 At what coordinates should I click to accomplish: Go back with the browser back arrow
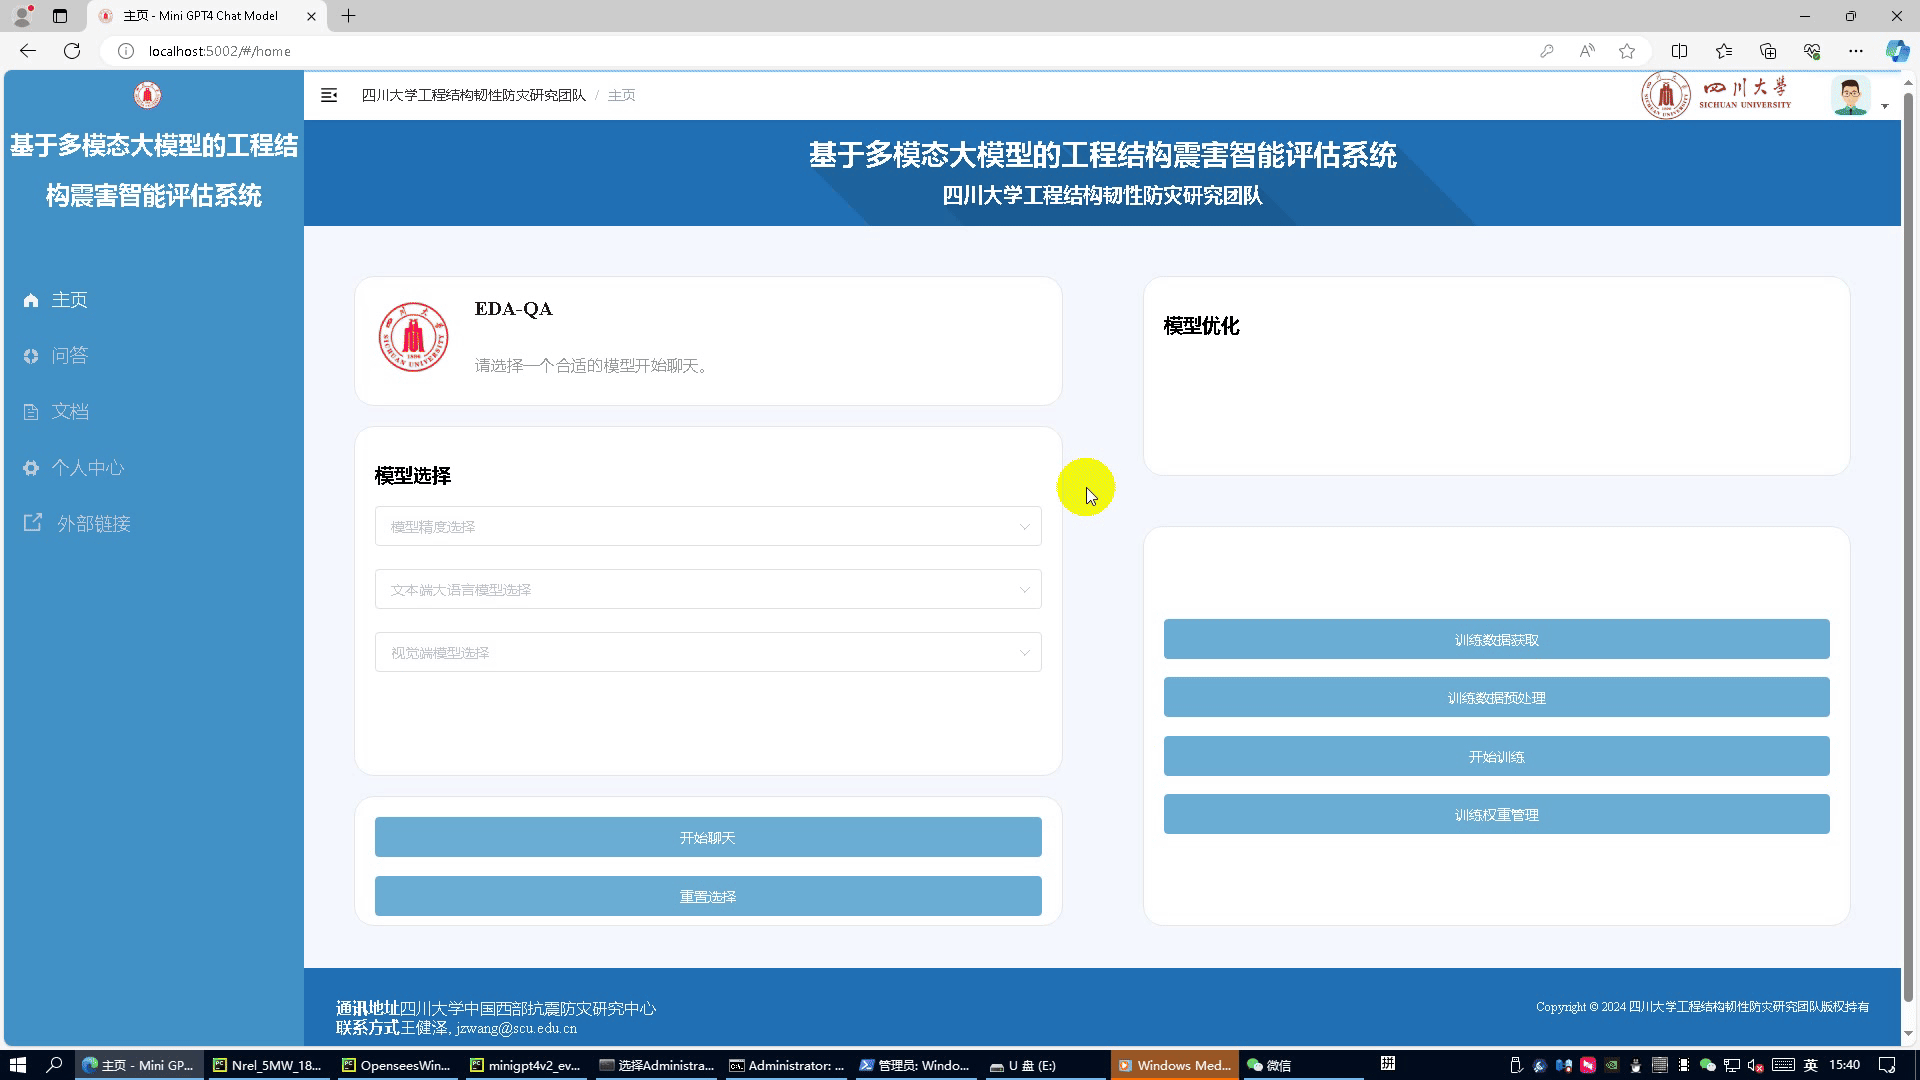tap(28, 51)
